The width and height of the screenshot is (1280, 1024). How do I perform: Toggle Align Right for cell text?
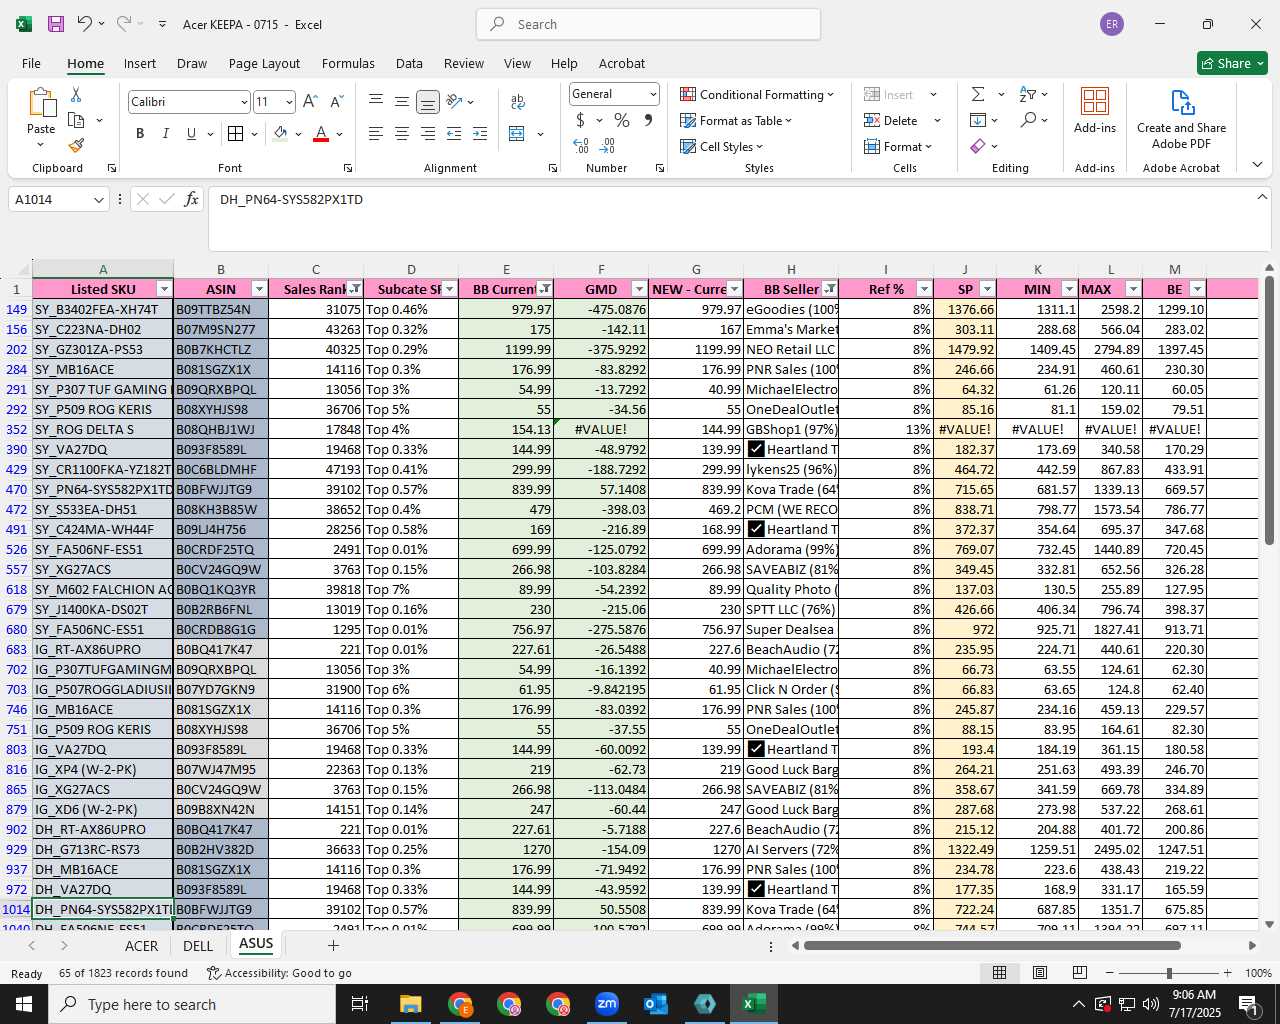click(x=428, y=133)
